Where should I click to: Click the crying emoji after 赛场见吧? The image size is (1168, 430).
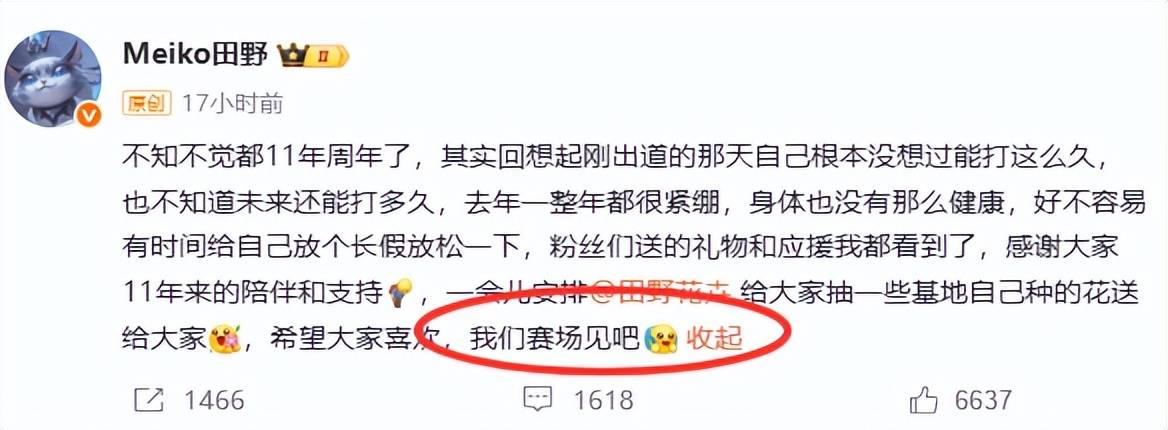(x=661, y=338)
